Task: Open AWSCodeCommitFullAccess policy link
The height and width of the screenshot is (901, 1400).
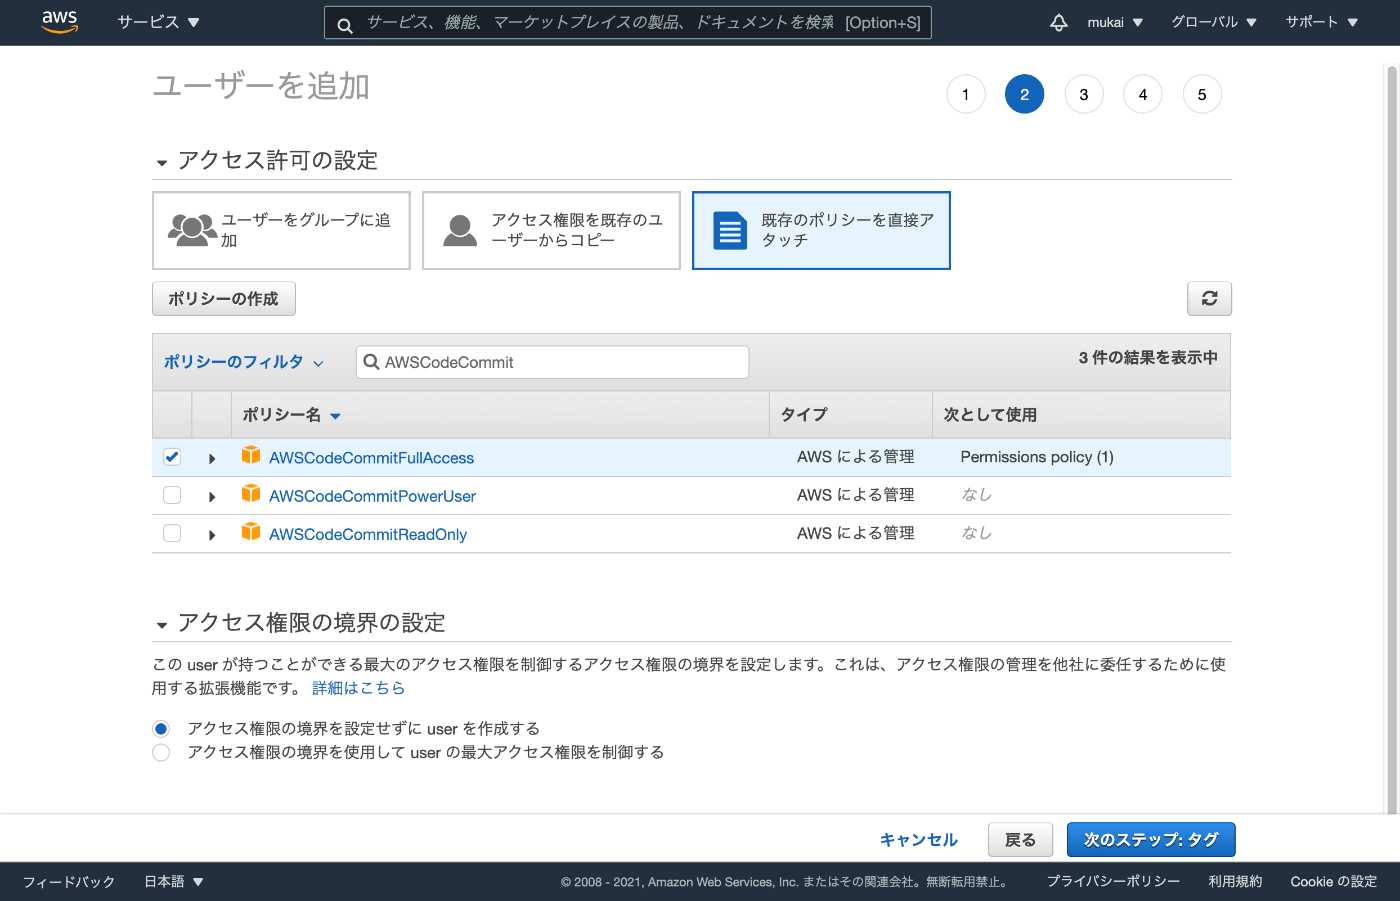Action: pos(372,458)
